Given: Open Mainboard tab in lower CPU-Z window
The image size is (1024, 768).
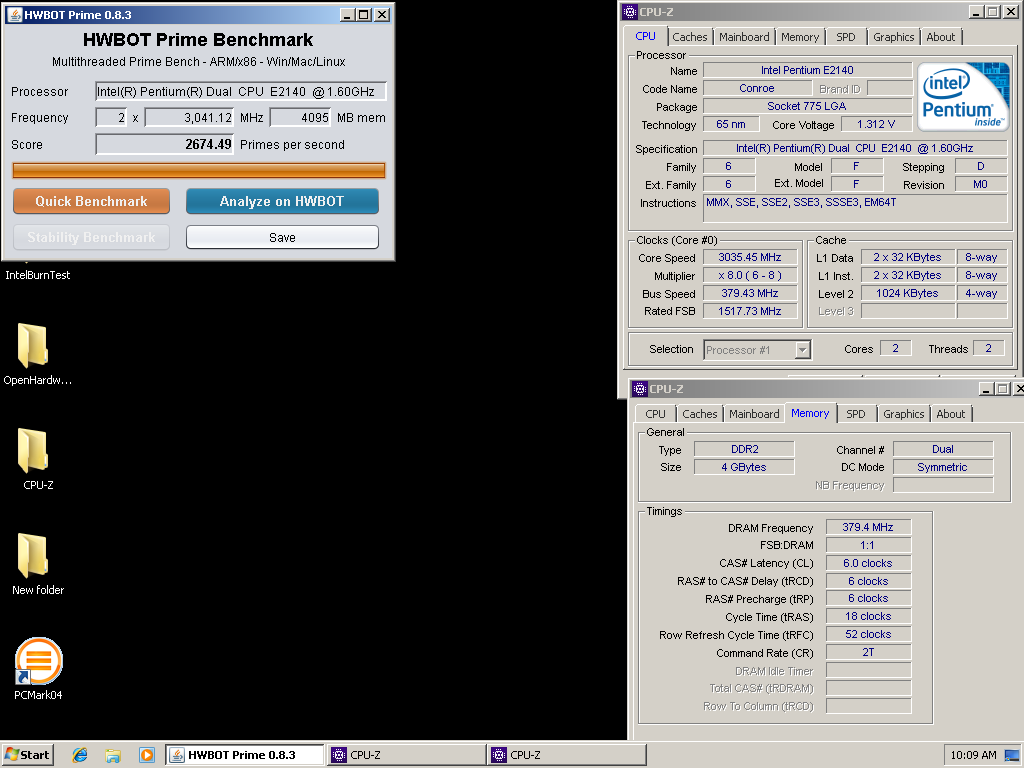Looking at the screenshot, I should pyautogui.click(x=754, y=414).
